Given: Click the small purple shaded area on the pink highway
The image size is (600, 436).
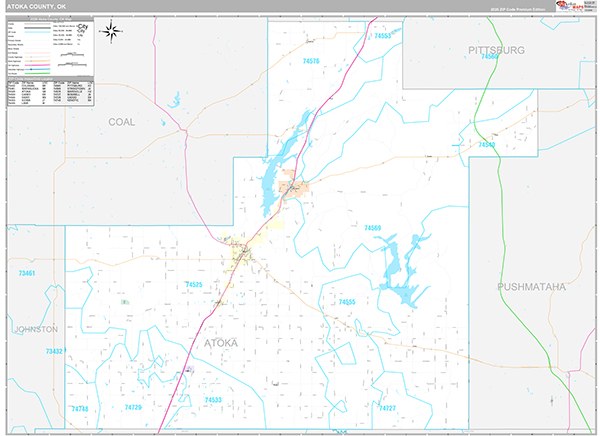Looking at the screenshot, I should pos(189,369).
